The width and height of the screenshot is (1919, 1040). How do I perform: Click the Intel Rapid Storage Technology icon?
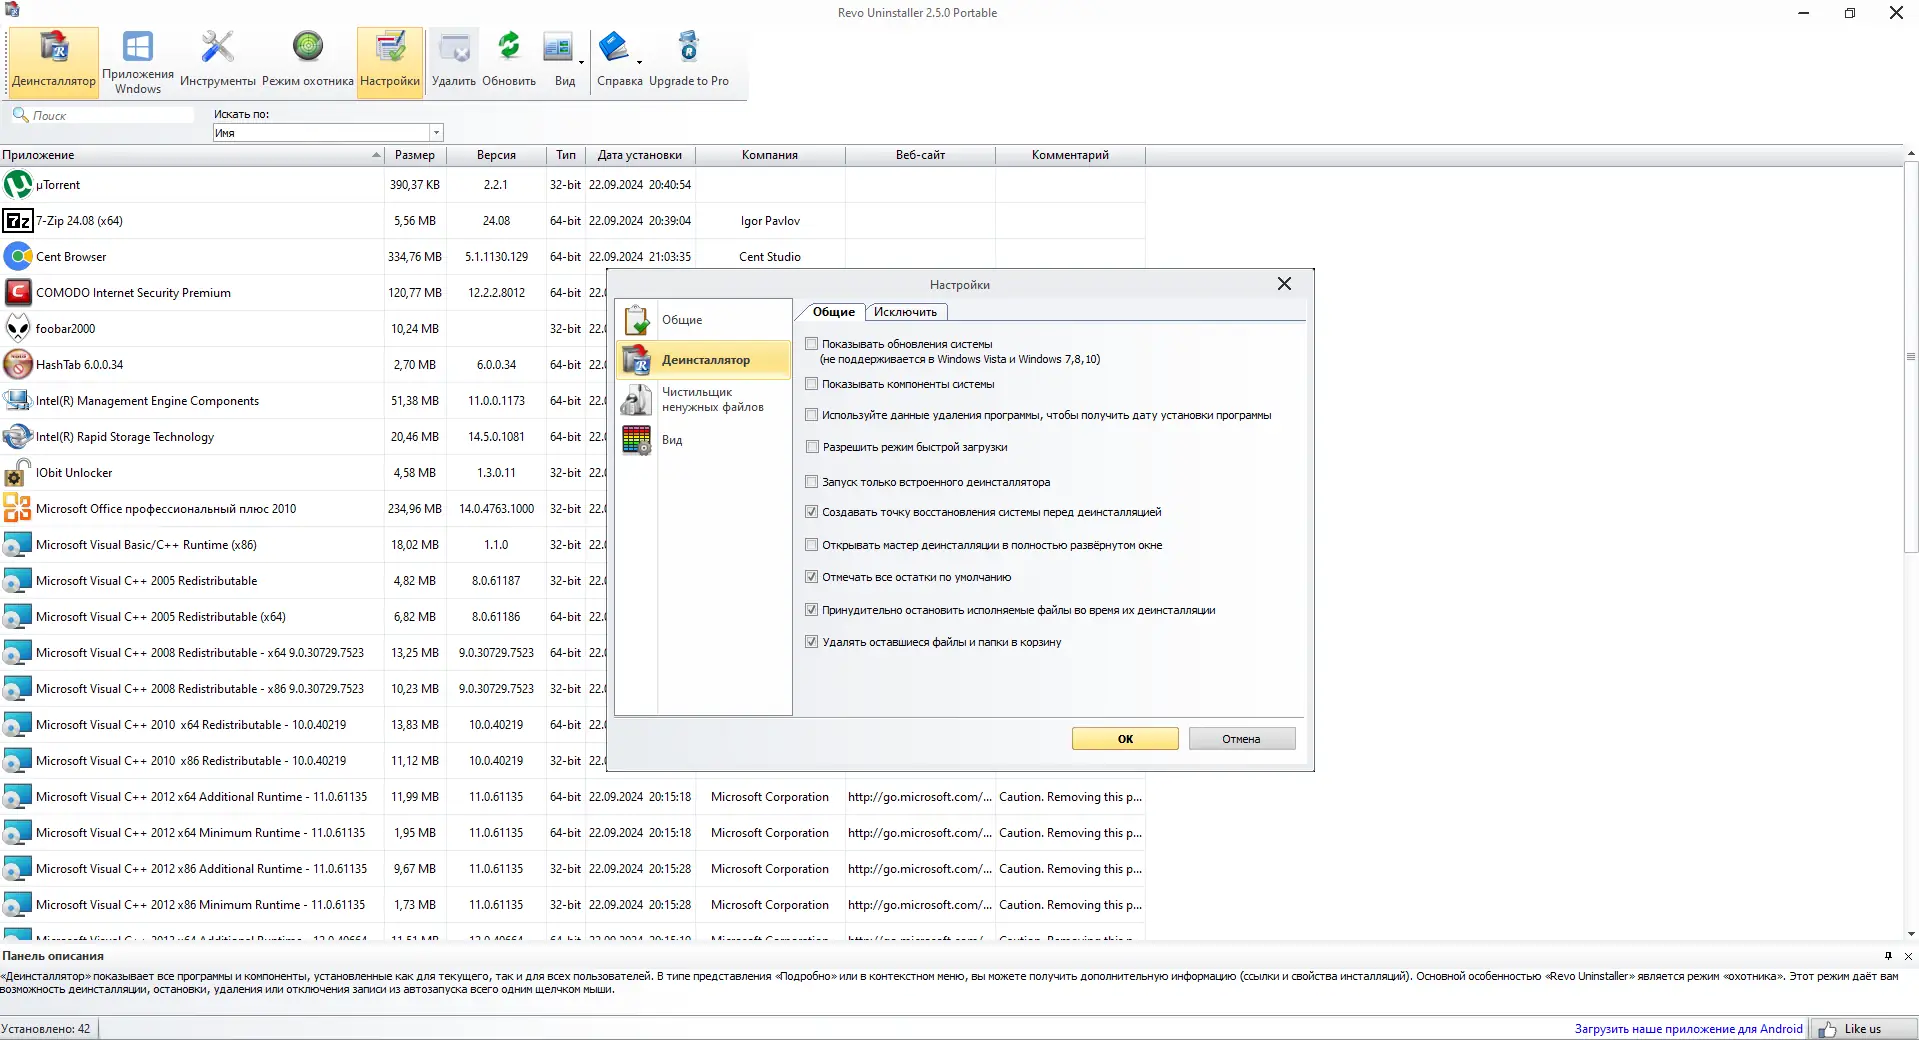[x=18, y=437]
